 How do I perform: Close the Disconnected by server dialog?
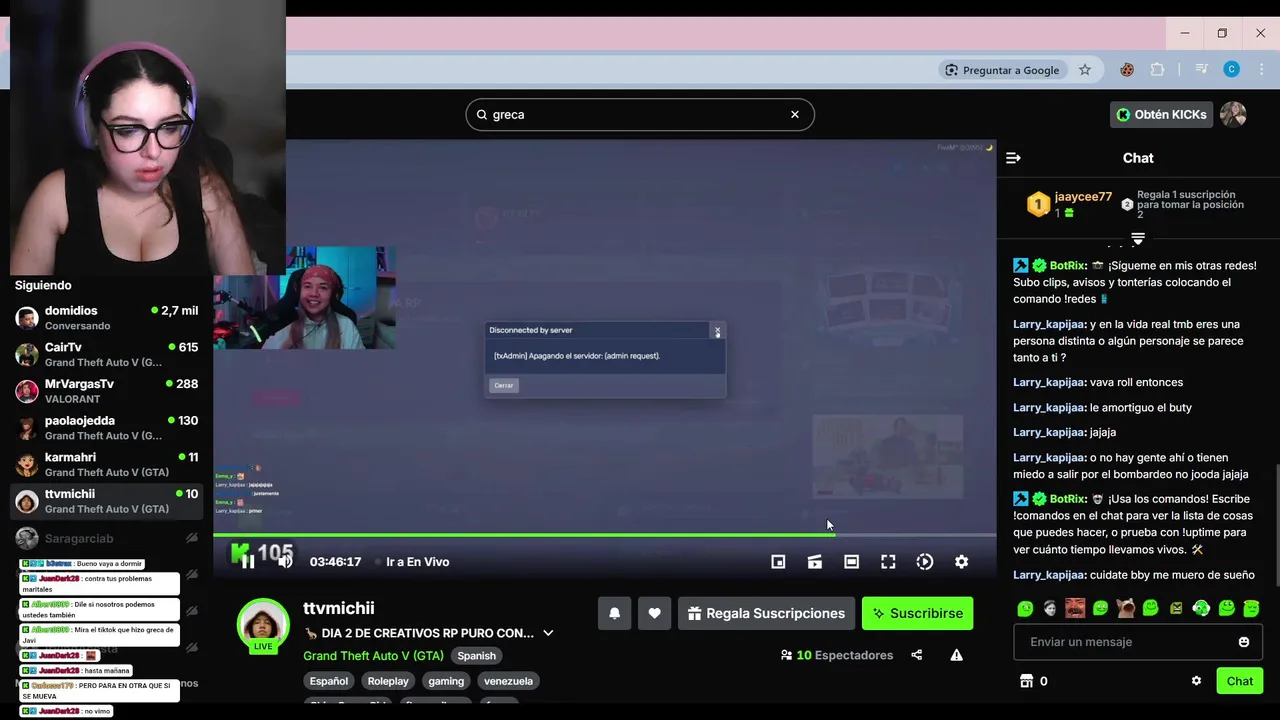point(717,330)
